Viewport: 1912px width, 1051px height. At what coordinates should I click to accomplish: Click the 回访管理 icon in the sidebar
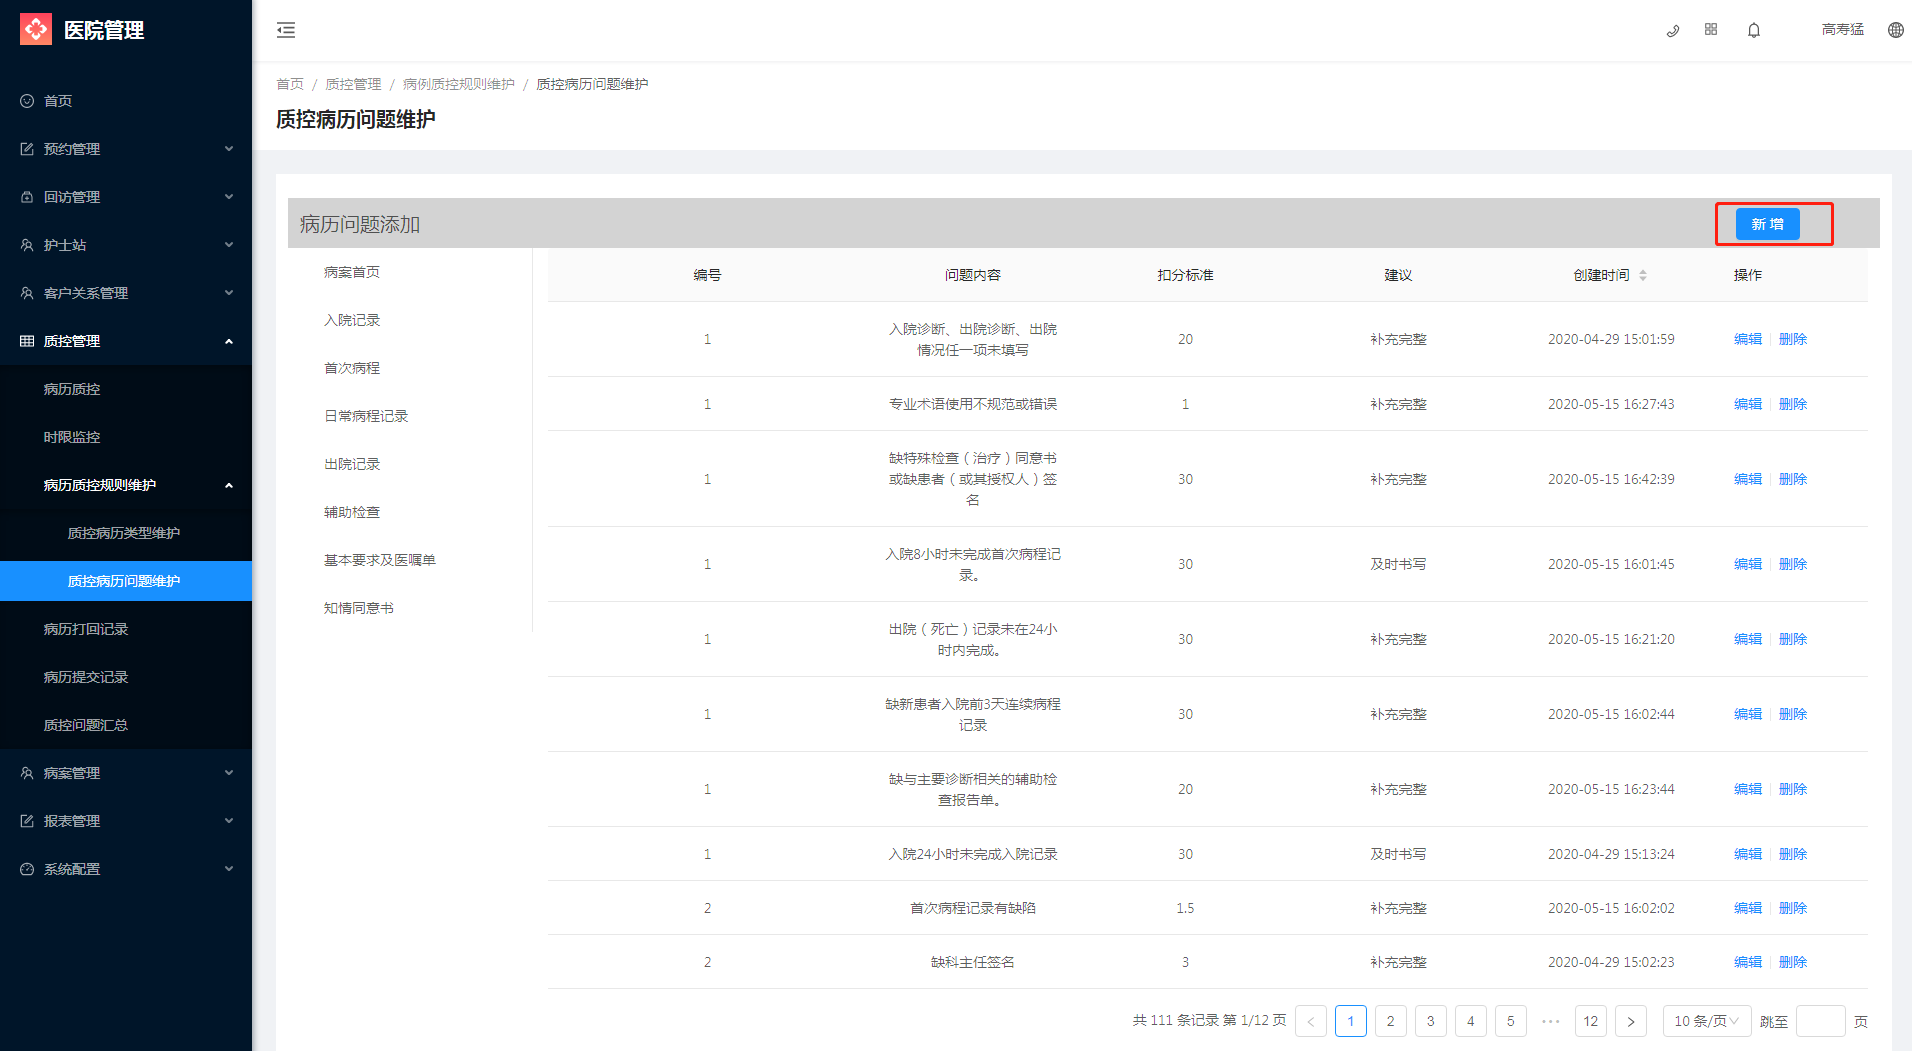pos(27,197)
